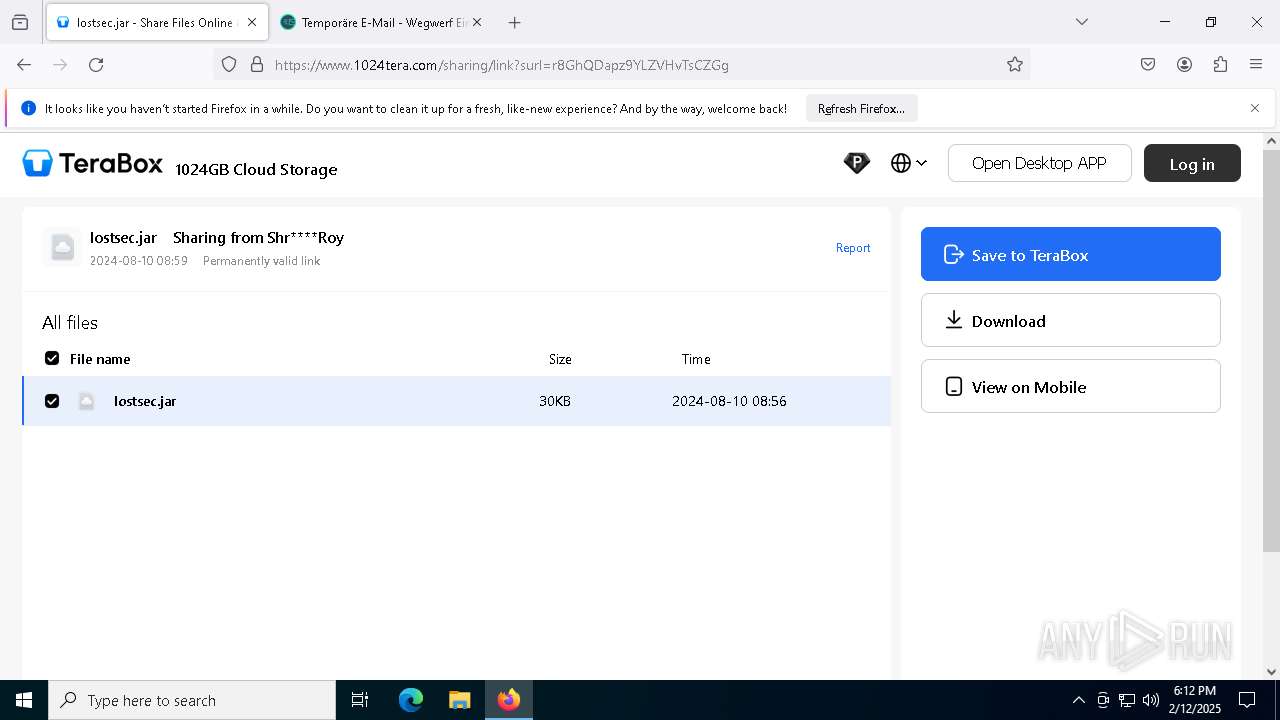Open the language globe selector

[x=909, y=163]
